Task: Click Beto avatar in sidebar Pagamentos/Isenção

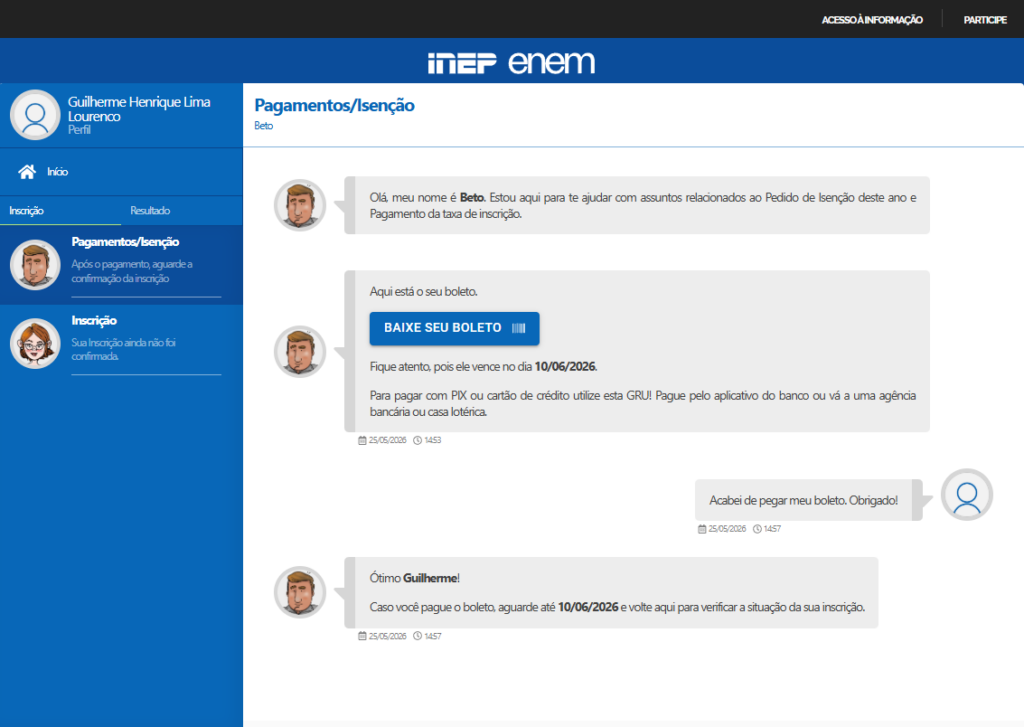Action: pyautogui.click(x=35, y=265)
